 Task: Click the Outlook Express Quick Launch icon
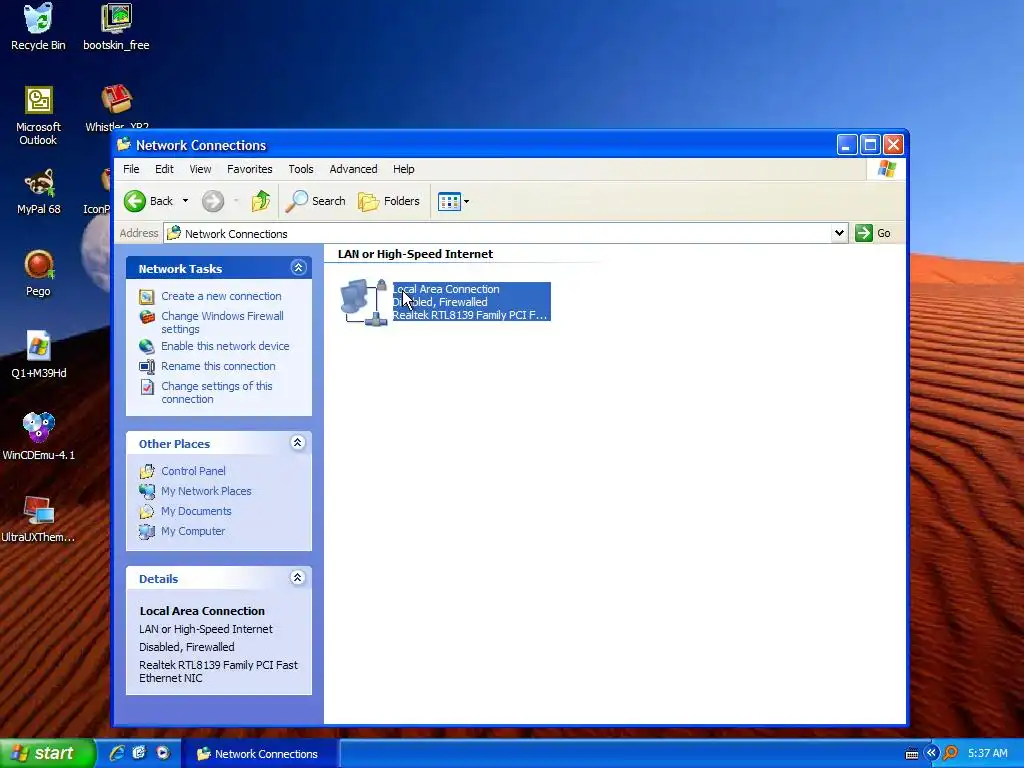(139, 753)
